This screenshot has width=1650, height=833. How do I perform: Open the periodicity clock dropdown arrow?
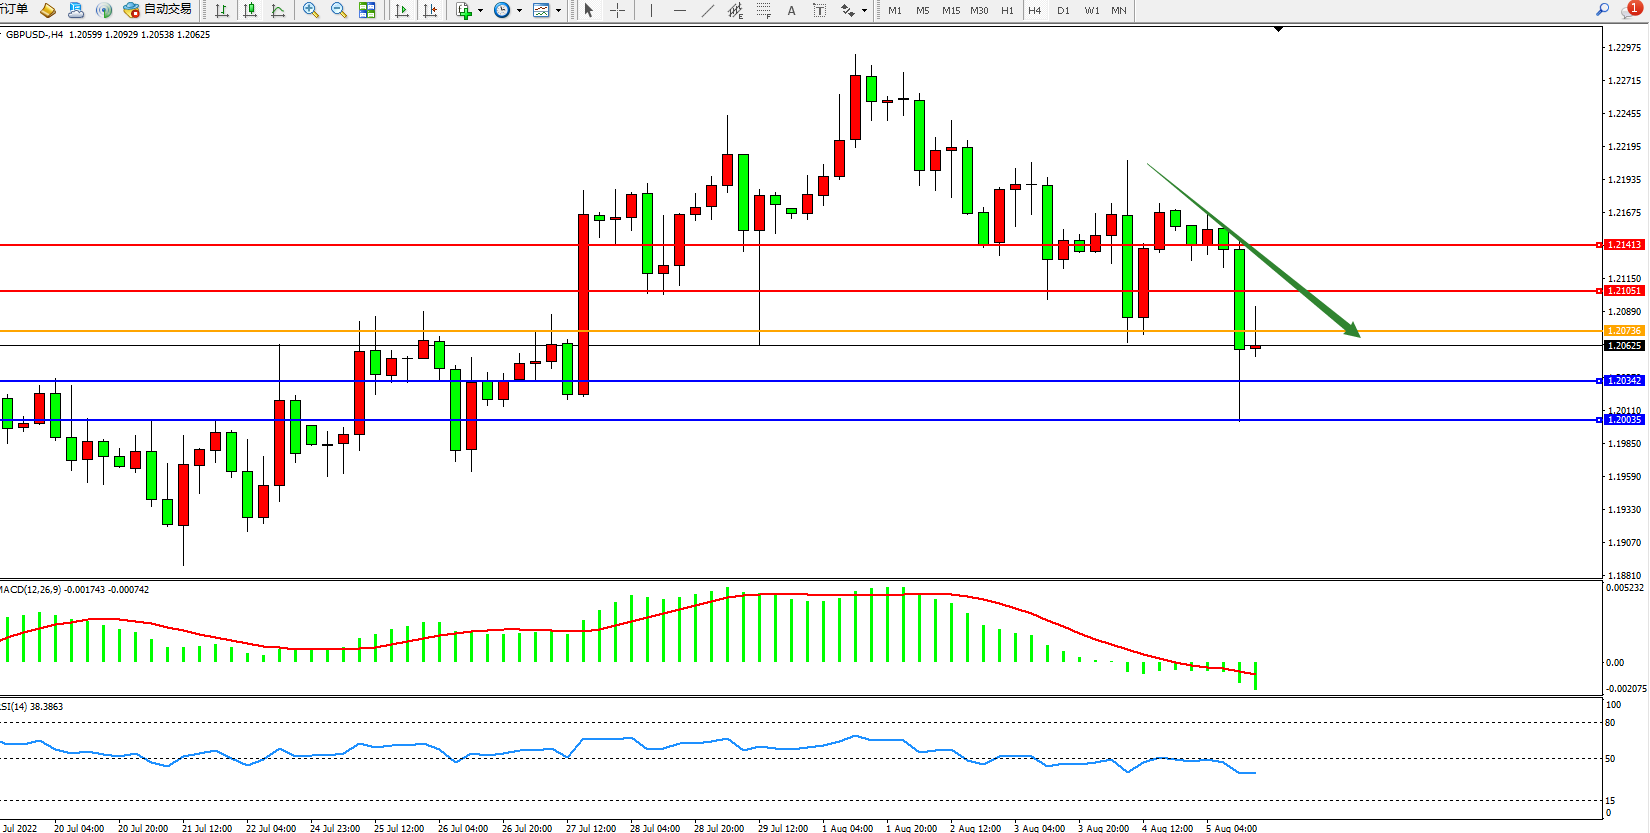pos(519,10)
